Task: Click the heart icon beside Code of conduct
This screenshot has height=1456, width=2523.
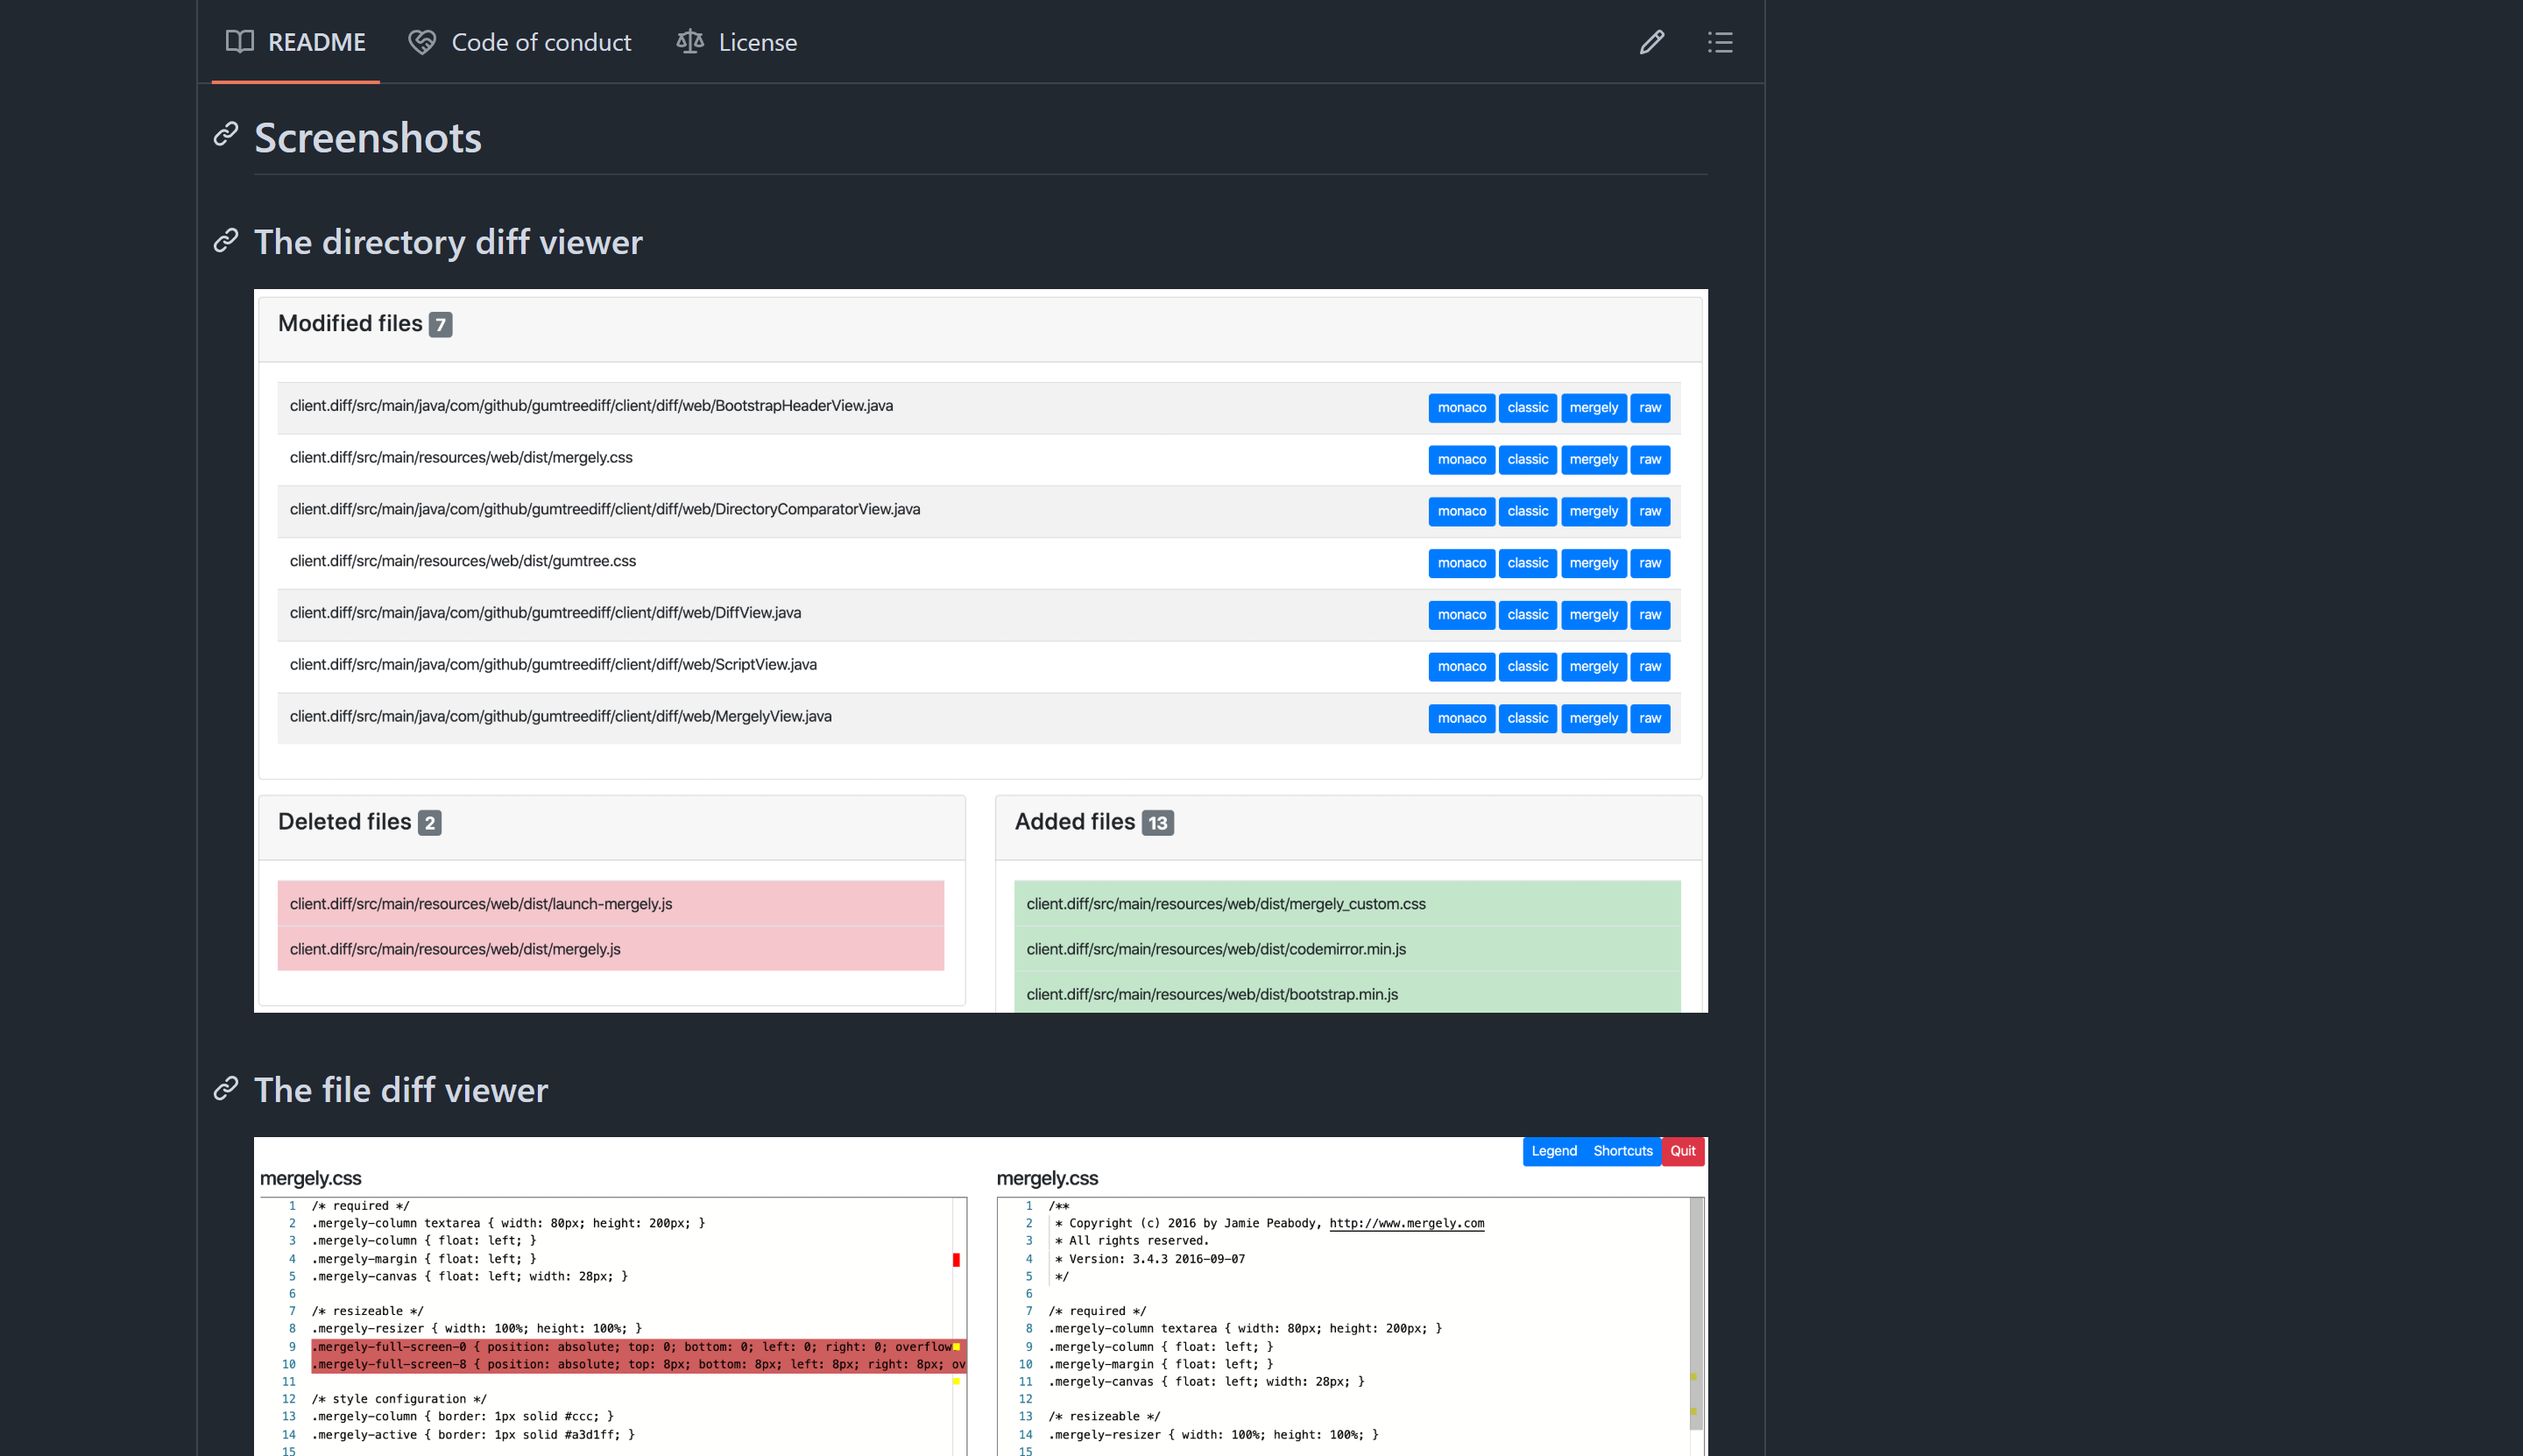Action: [421, 42]
